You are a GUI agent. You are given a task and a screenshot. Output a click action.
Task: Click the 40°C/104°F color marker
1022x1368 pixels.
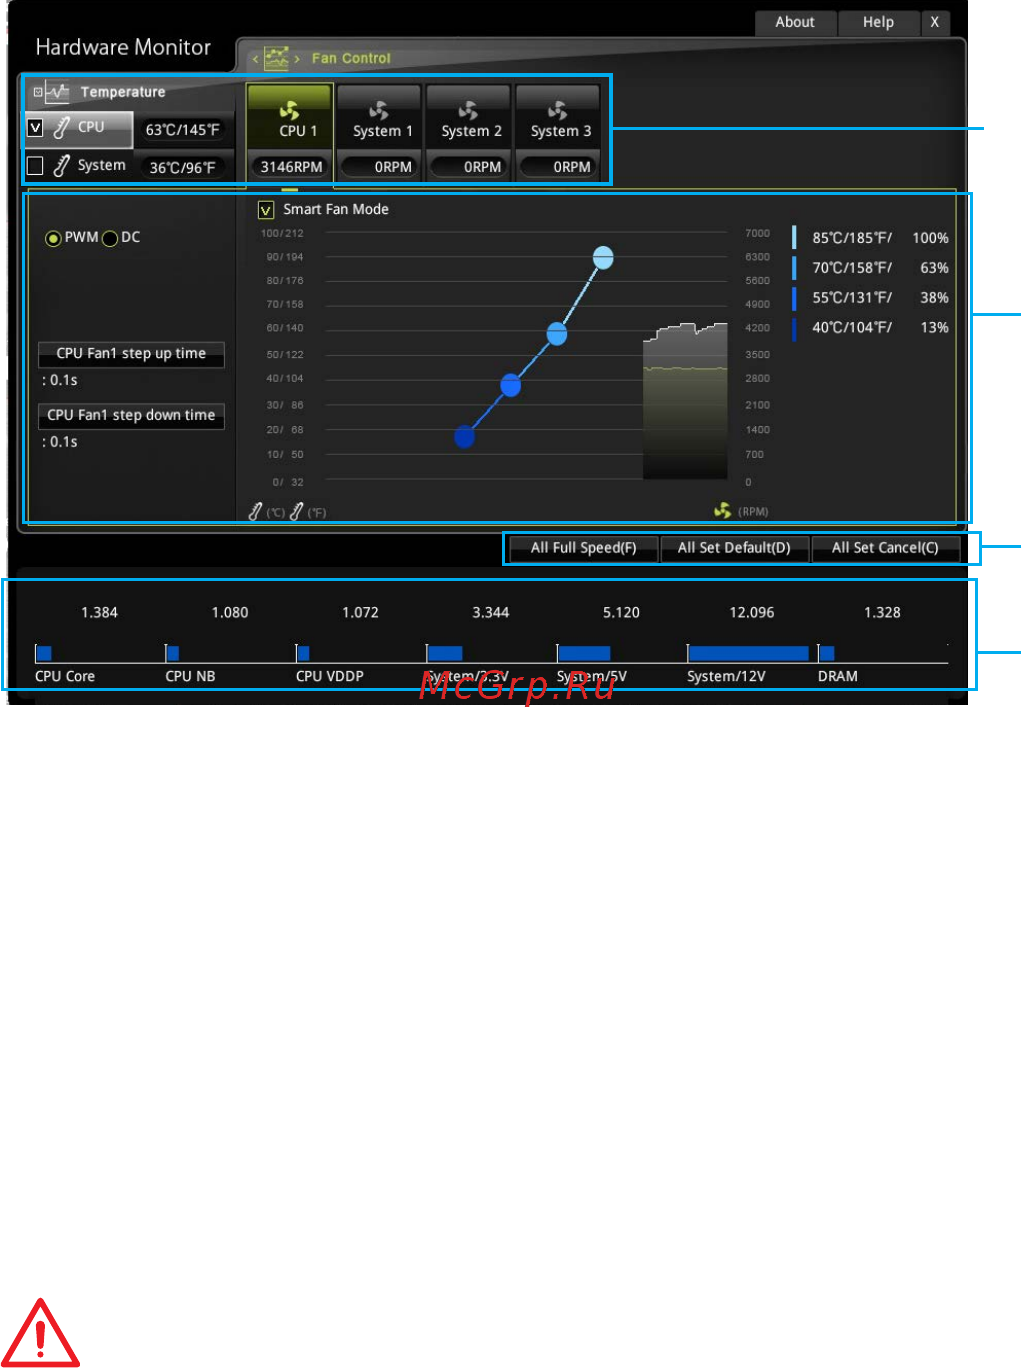(795, 328)
